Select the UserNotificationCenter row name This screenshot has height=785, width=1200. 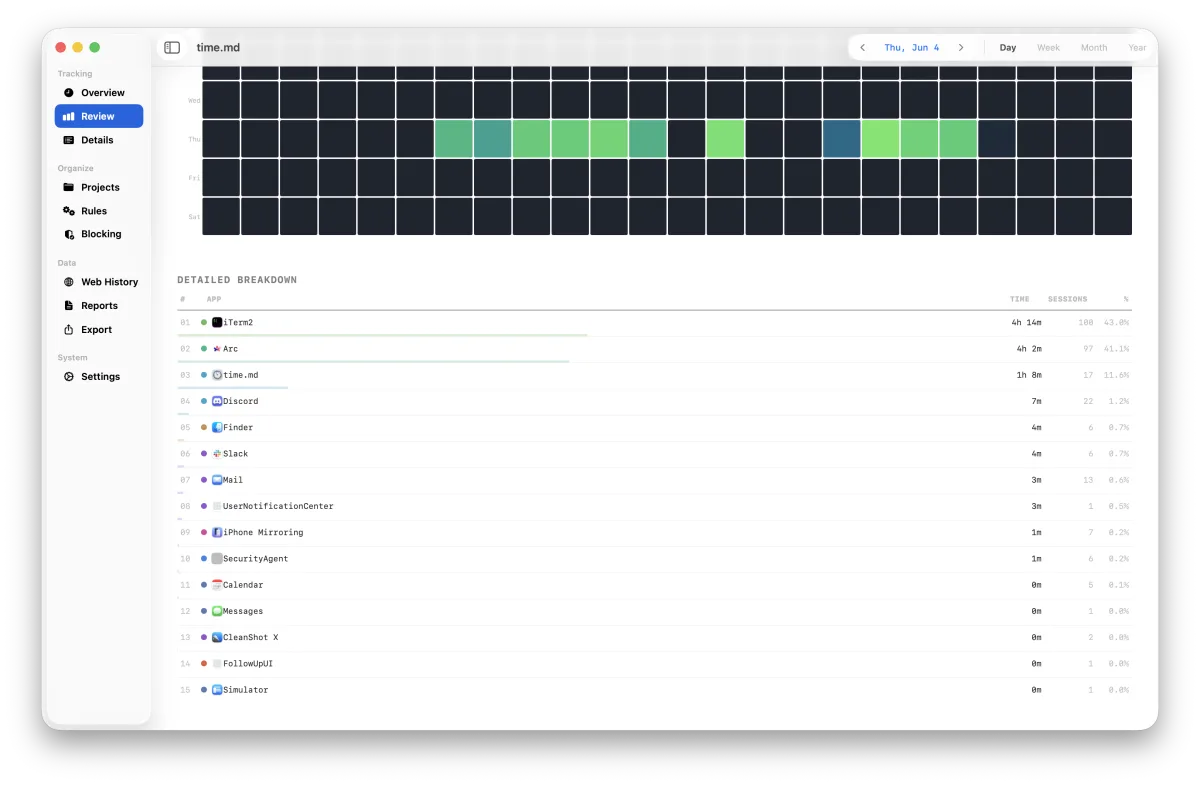click(x=278, y=506)
